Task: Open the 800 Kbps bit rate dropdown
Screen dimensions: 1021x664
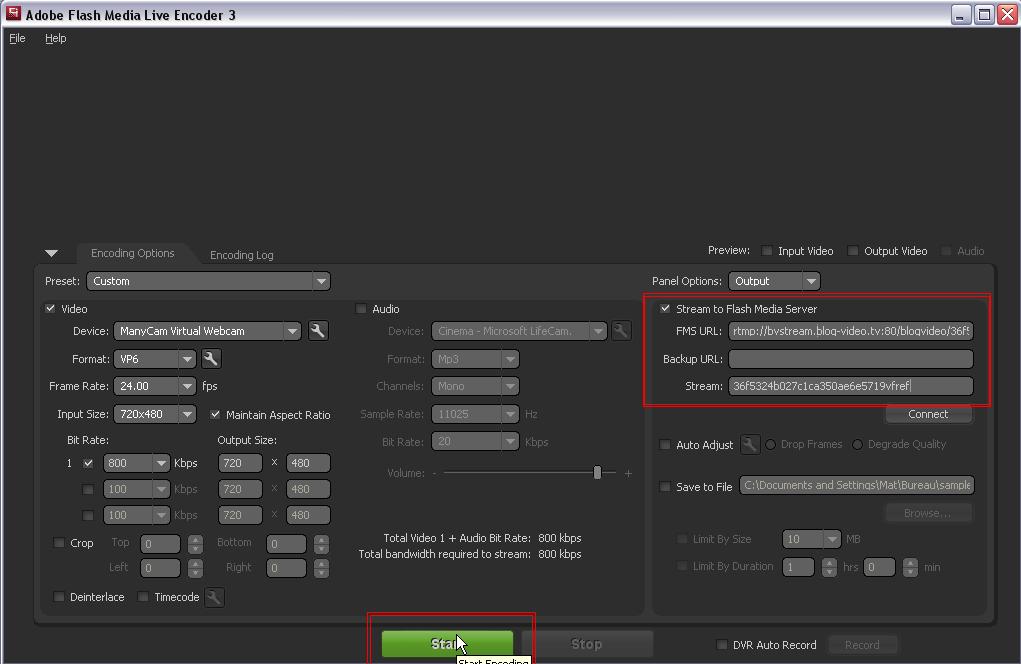Action: [x=137, y=463]
